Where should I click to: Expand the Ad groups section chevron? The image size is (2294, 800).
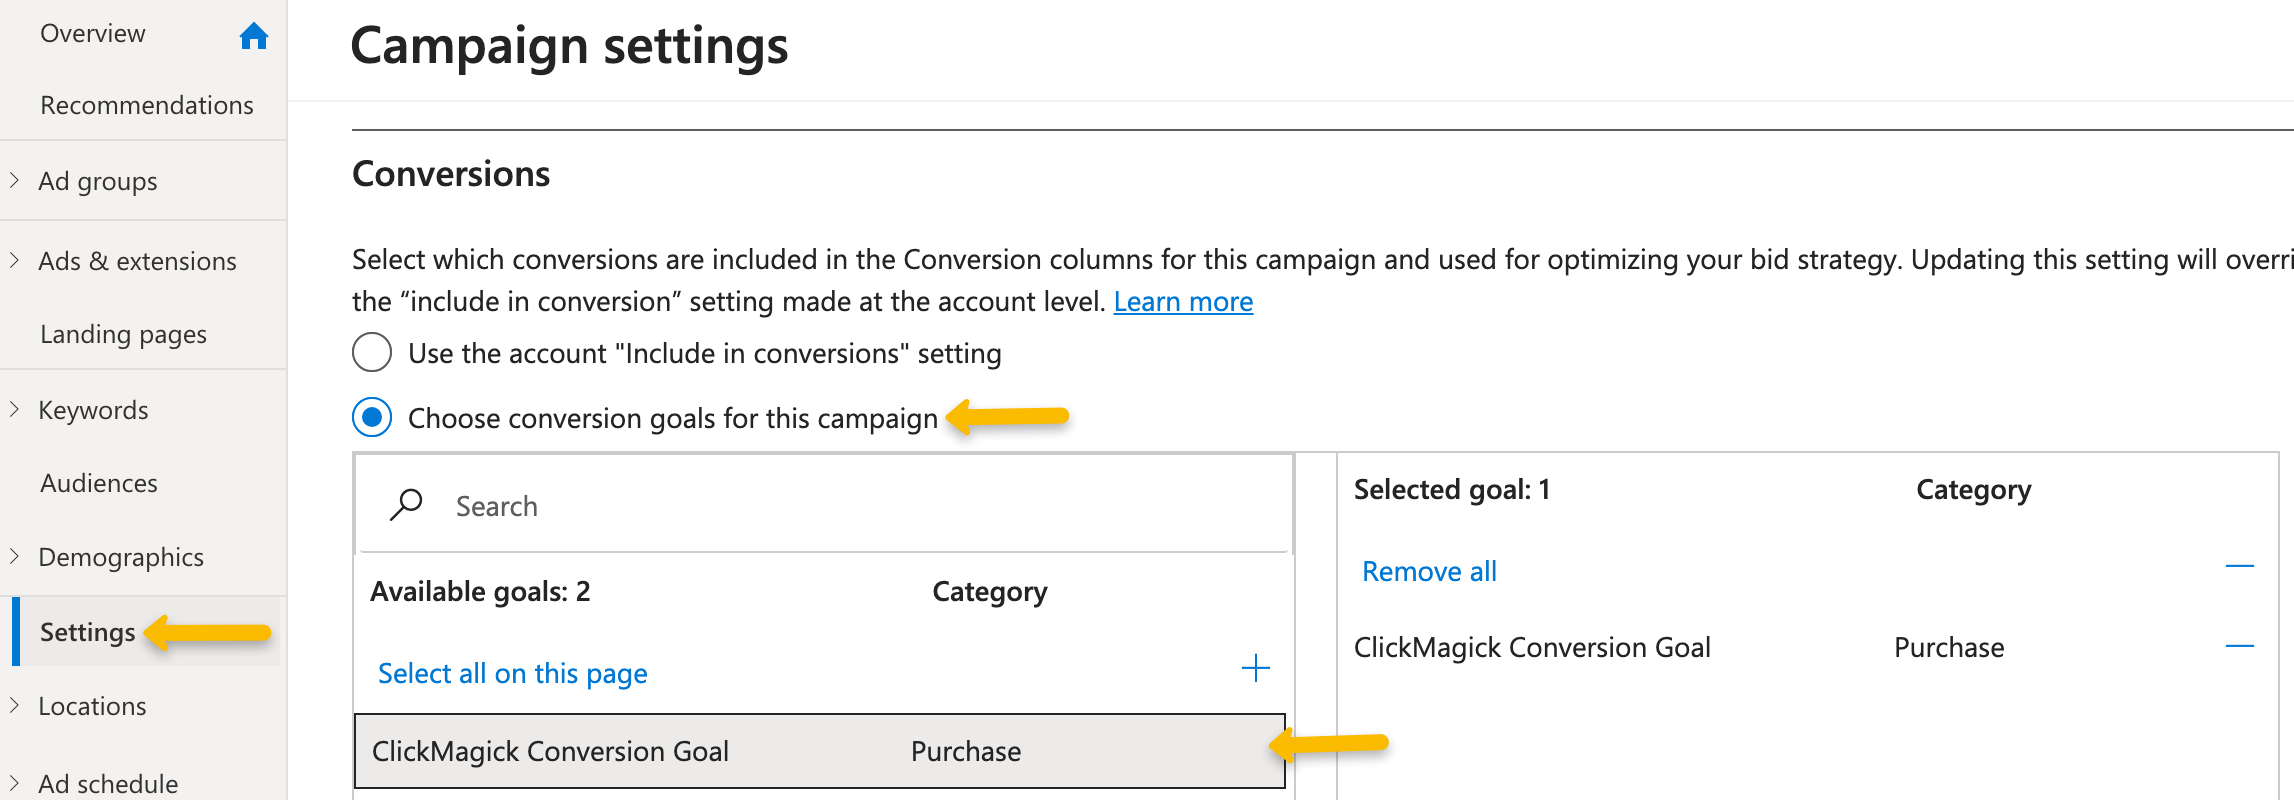point(15,180)
